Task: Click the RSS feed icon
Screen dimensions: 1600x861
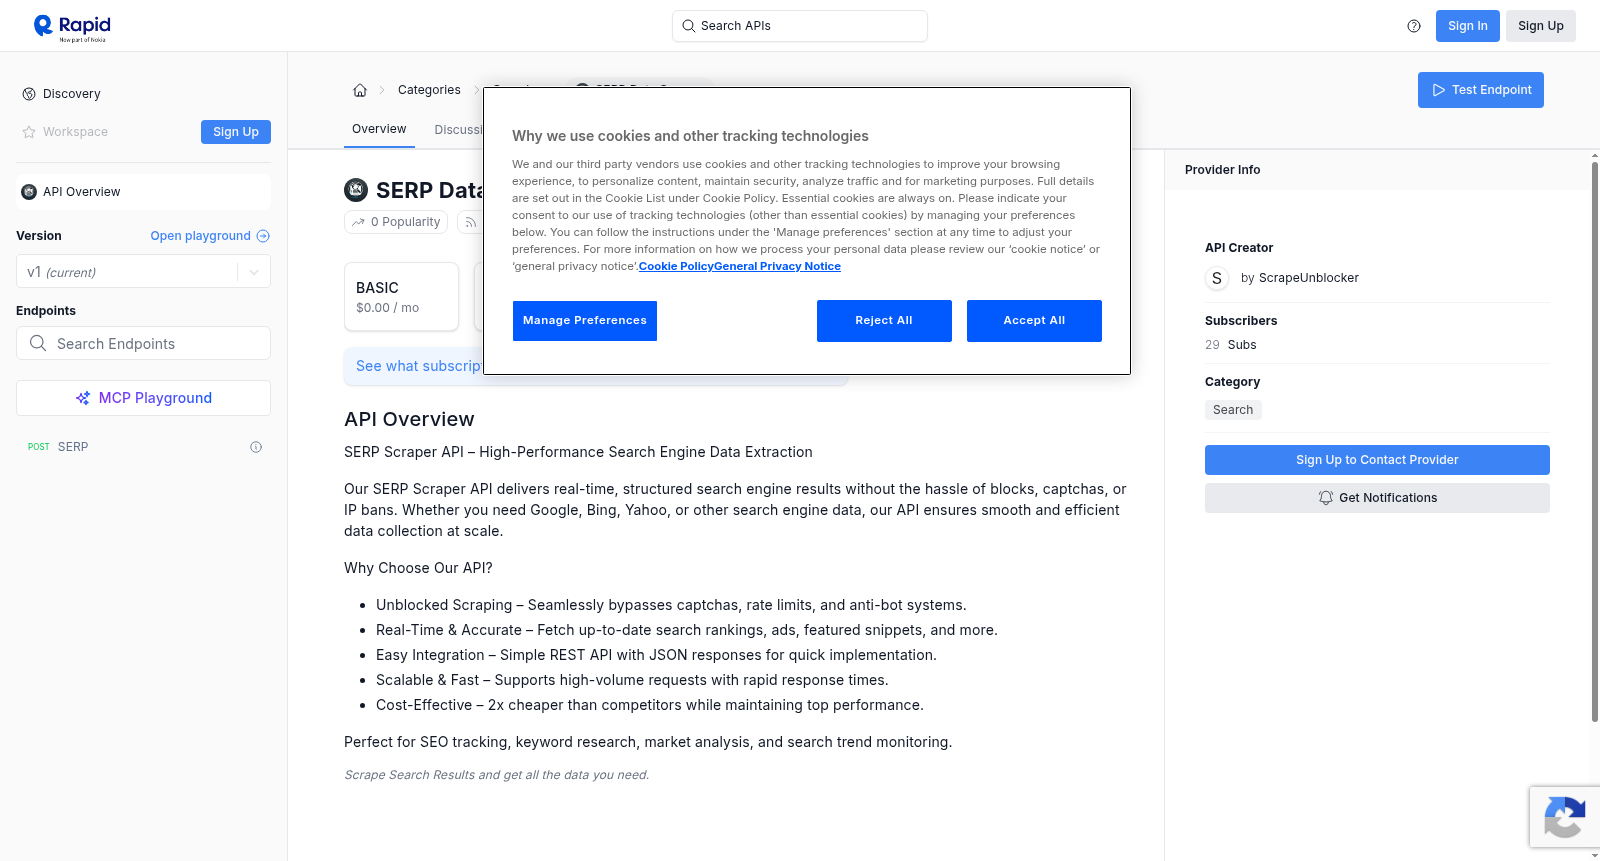Action: coord(470,222)
